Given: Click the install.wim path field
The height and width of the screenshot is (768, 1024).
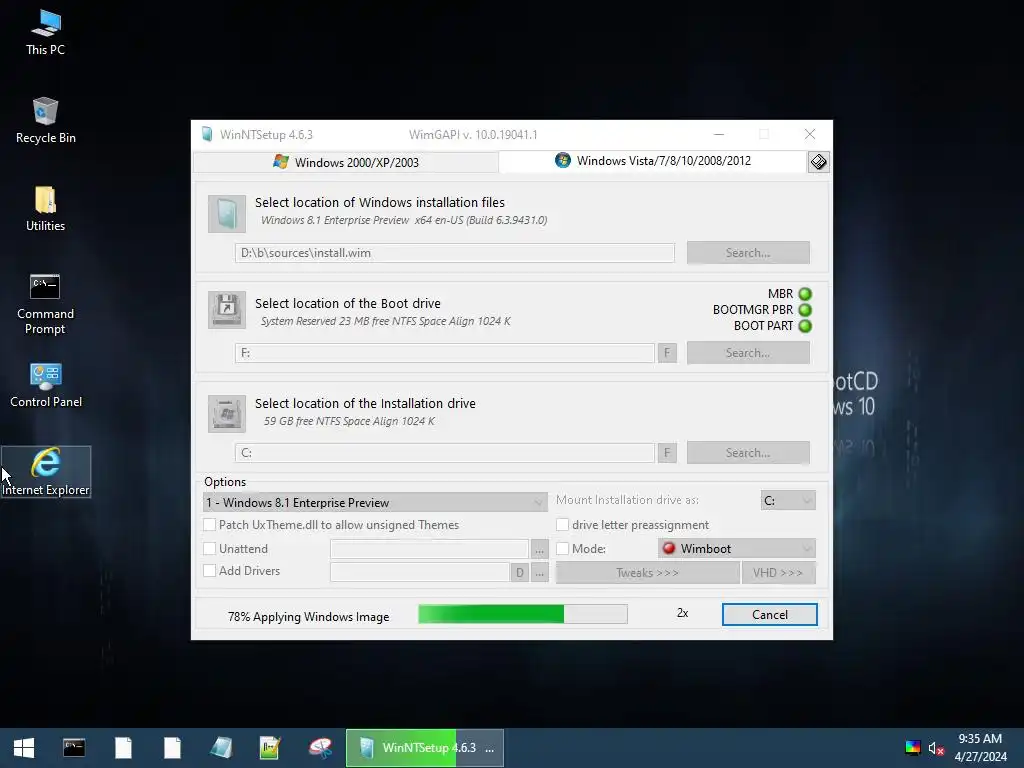Looking at the screenshot, I should tap(455, 253).
